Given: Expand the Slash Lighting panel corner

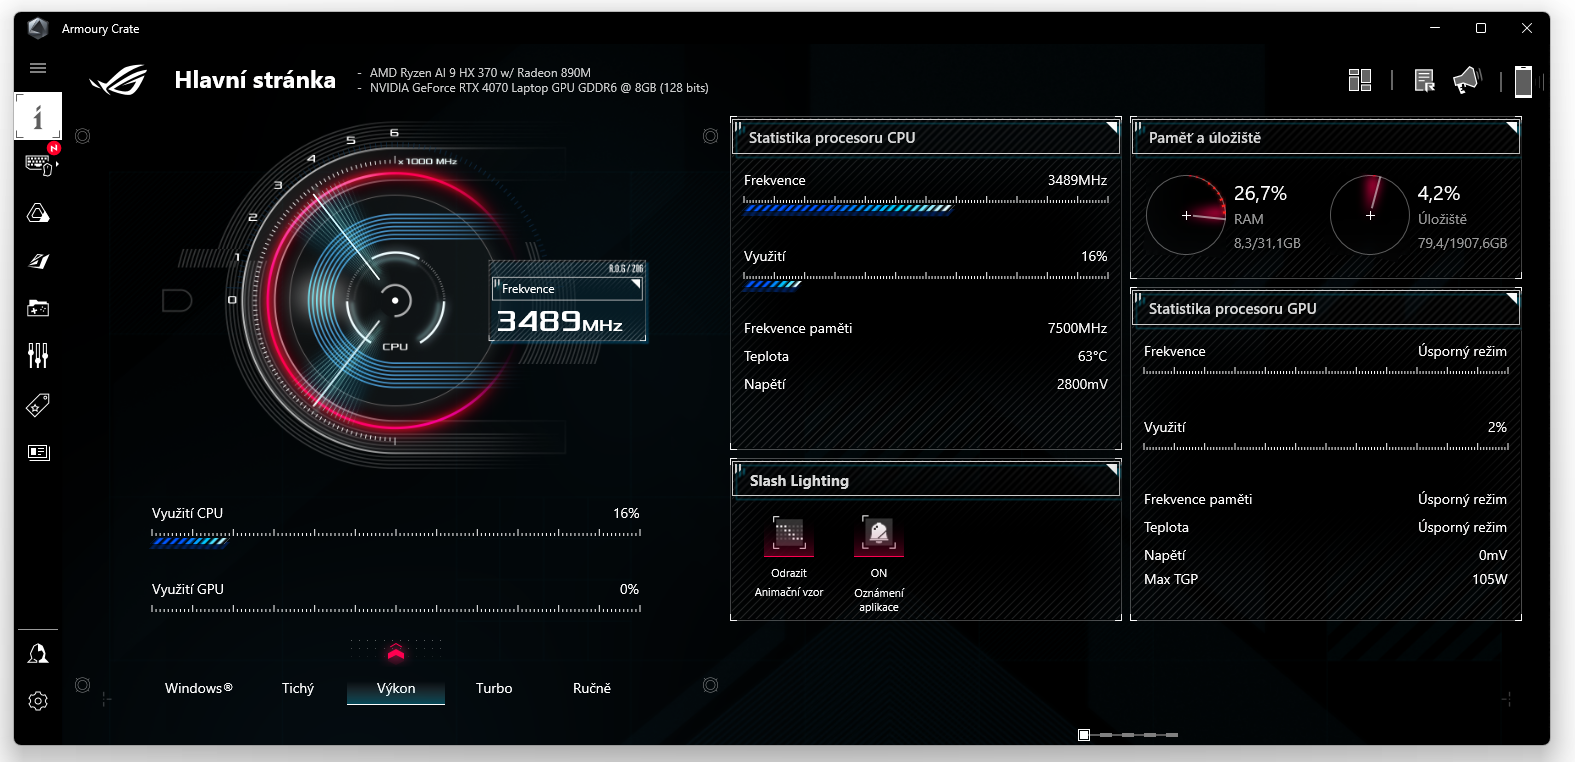Looking at the screenshot, I should pyautogui.click(x=1112, y=469).
